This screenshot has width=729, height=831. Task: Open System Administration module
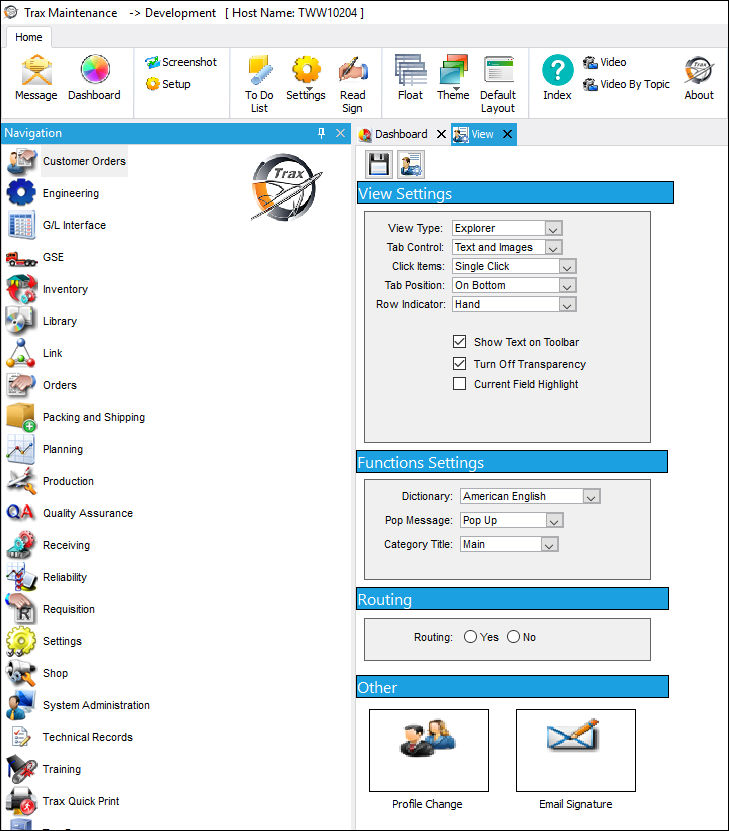(78, 705)
